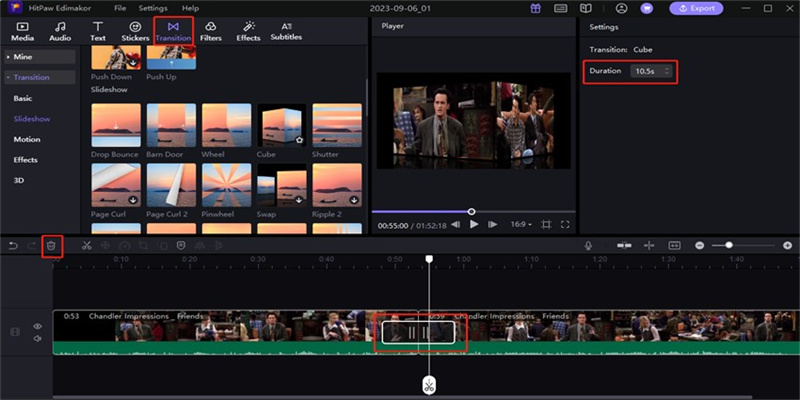The width and height of the screenshot is (800, 400).
Task: Click the Export button
Action: (x=697, y=8)
